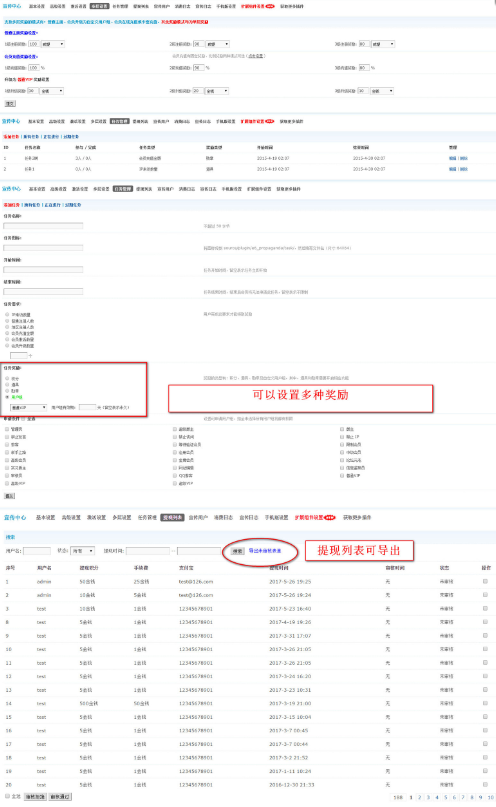Screen dimensions: 496x807
Task: Tick the 全选 select-all checkbox under the withdrawal table
Action: (7, 796)
